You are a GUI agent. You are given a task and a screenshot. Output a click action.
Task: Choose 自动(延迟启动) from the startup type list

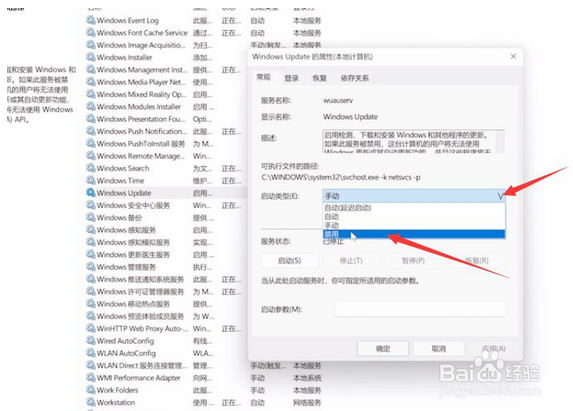pyautogui.click(x=414, y=208)
